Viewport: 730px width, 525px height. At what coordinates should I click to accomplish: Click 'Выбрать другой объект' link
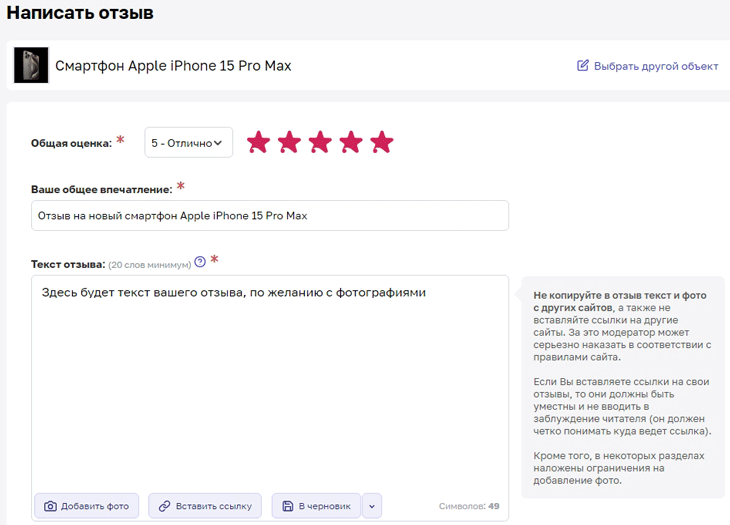point(656,66)
